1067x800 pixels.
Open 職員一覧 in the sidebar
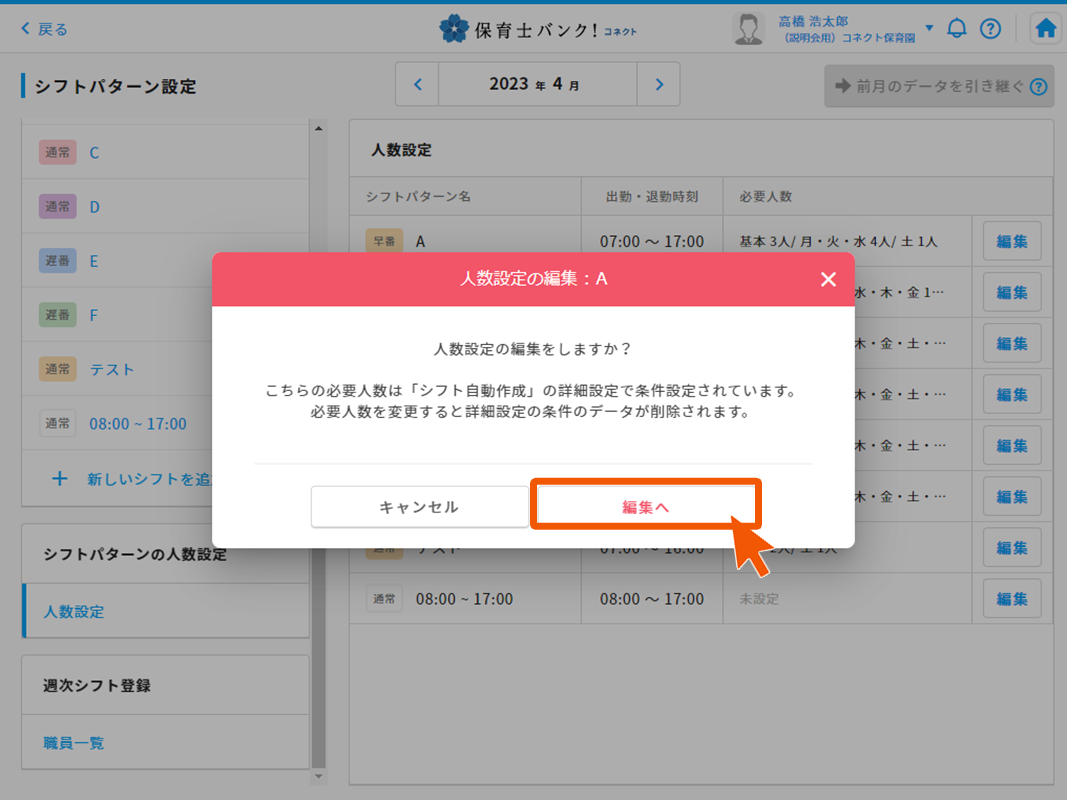(74, 743)
